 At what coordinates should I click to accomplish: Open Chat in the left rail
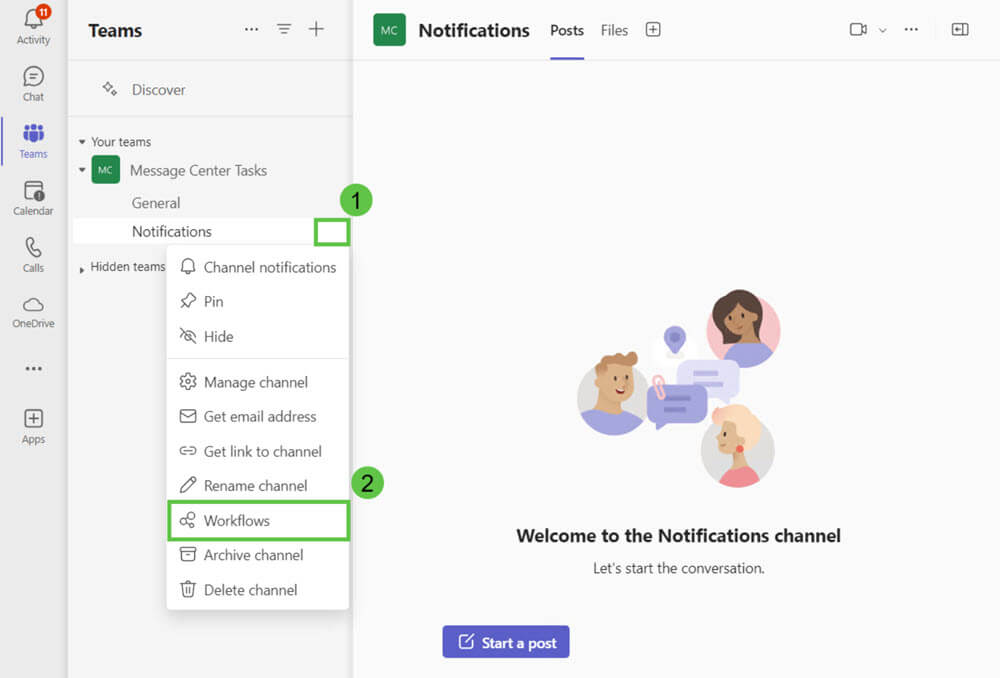[33, 84]
